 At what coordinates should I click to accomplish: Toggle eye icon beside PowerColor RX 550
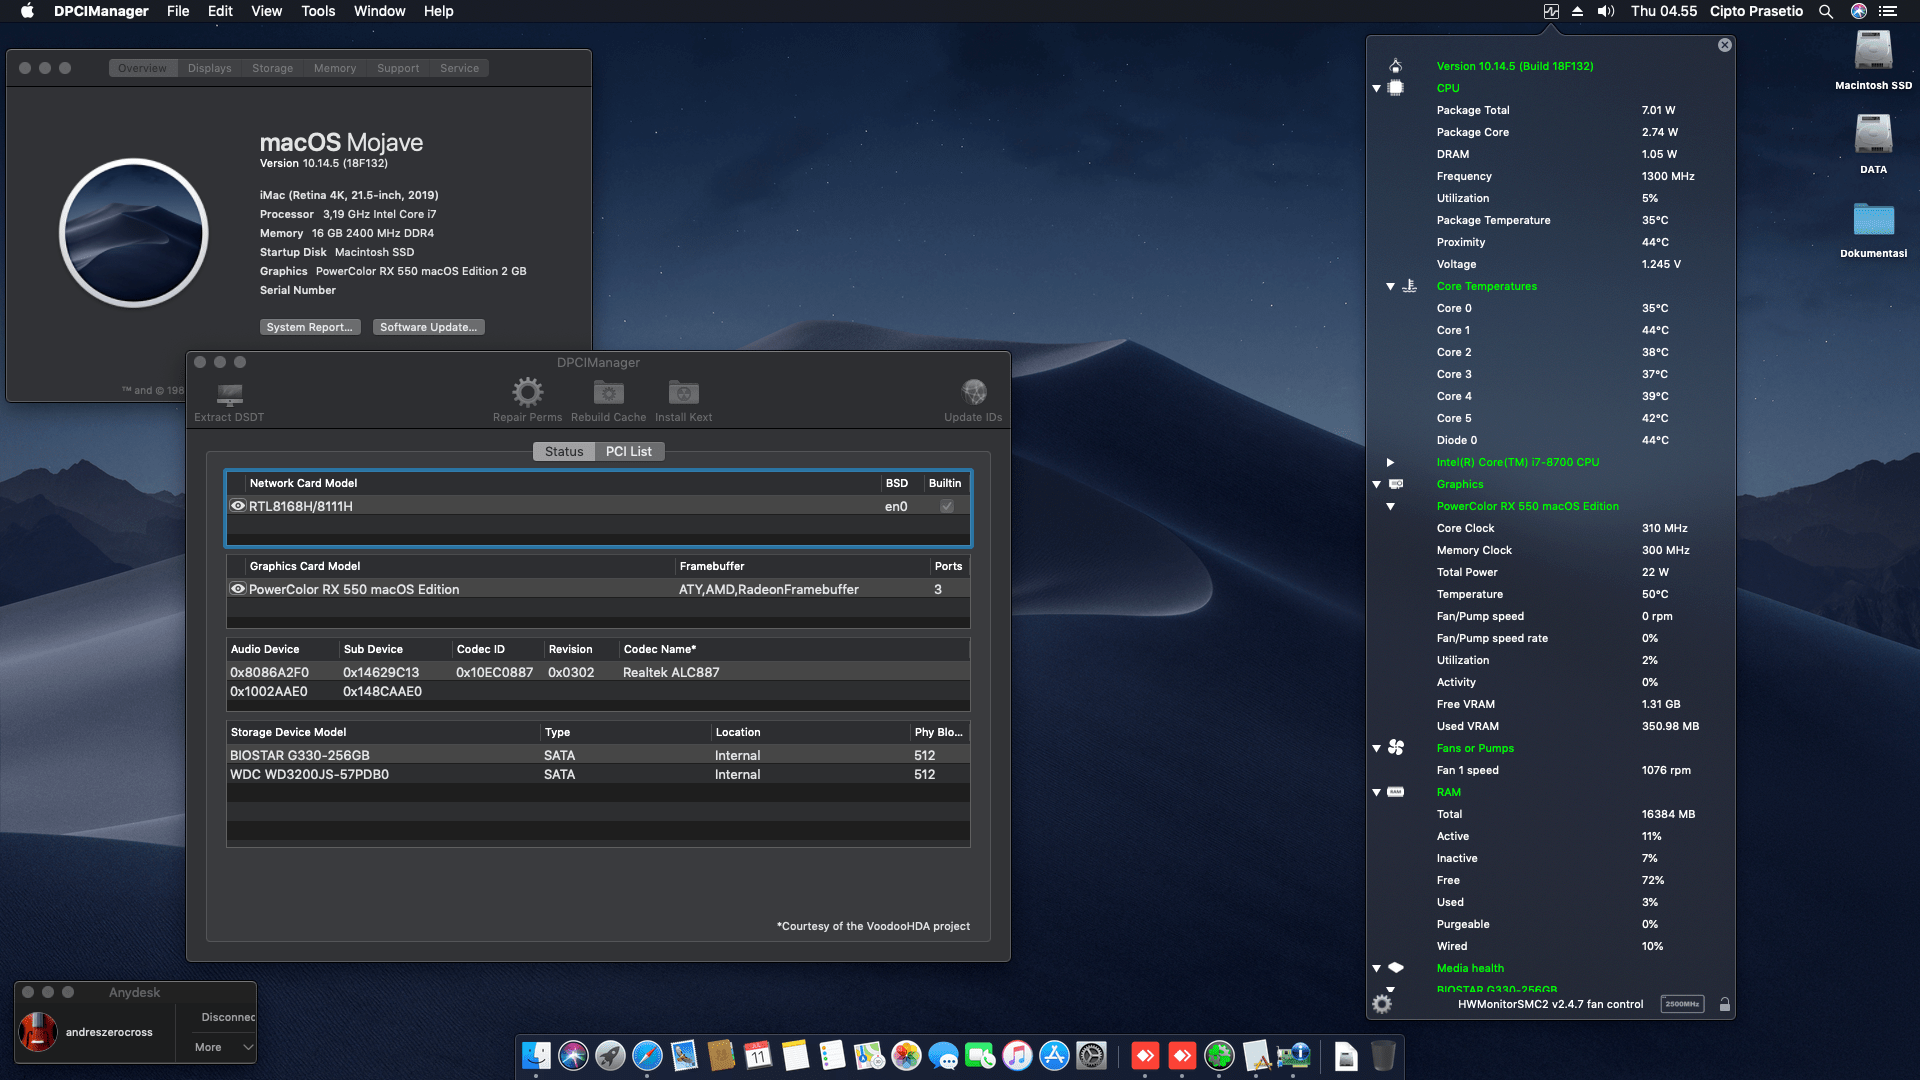(x=238, y=589)
